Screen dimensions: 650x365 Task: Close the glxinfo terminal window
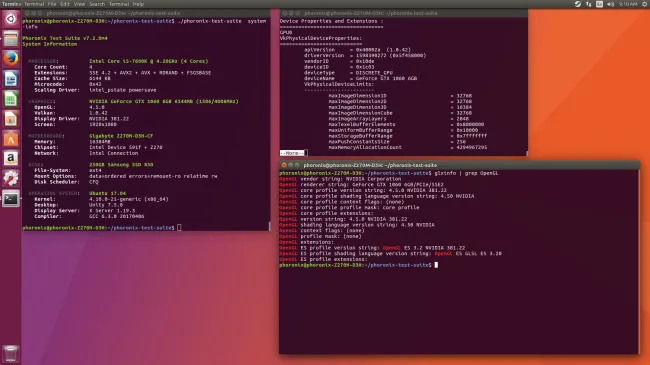coord(284,165)
